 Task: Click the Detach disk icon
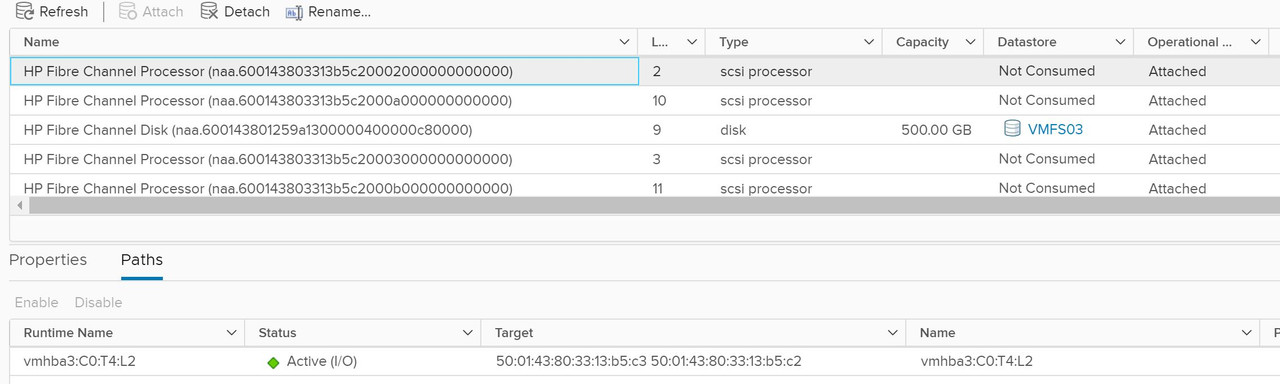click(208, 12)
